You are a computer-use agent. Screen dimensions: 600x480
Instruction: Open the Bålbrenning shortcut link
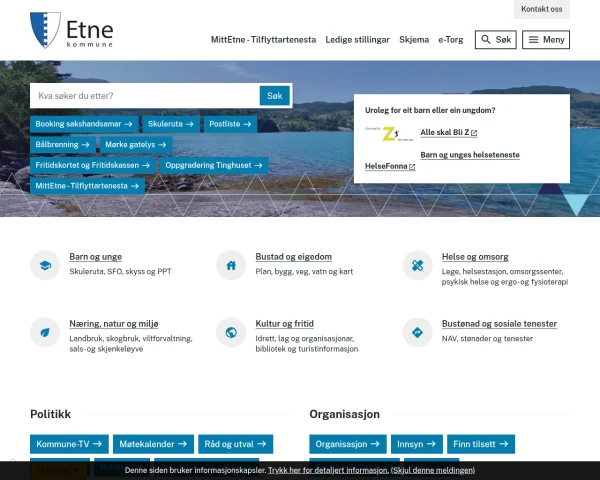[x=62, y=145]
